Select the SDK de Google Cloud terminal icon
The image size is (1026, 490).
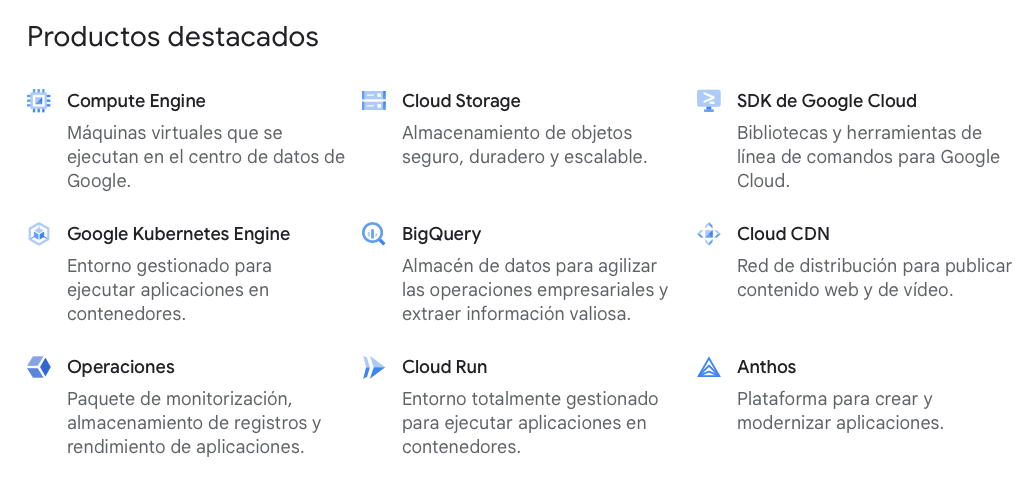(709, 101)
